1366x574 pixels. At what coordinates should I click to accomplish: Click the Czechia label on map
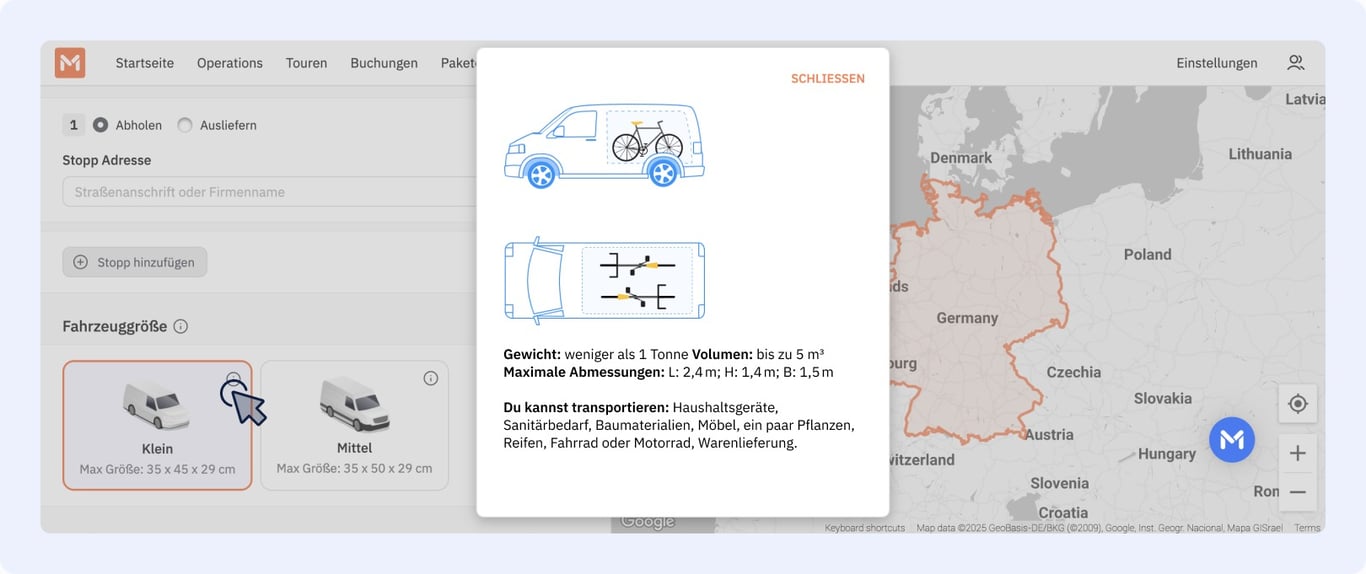(x=1074, y=372)
